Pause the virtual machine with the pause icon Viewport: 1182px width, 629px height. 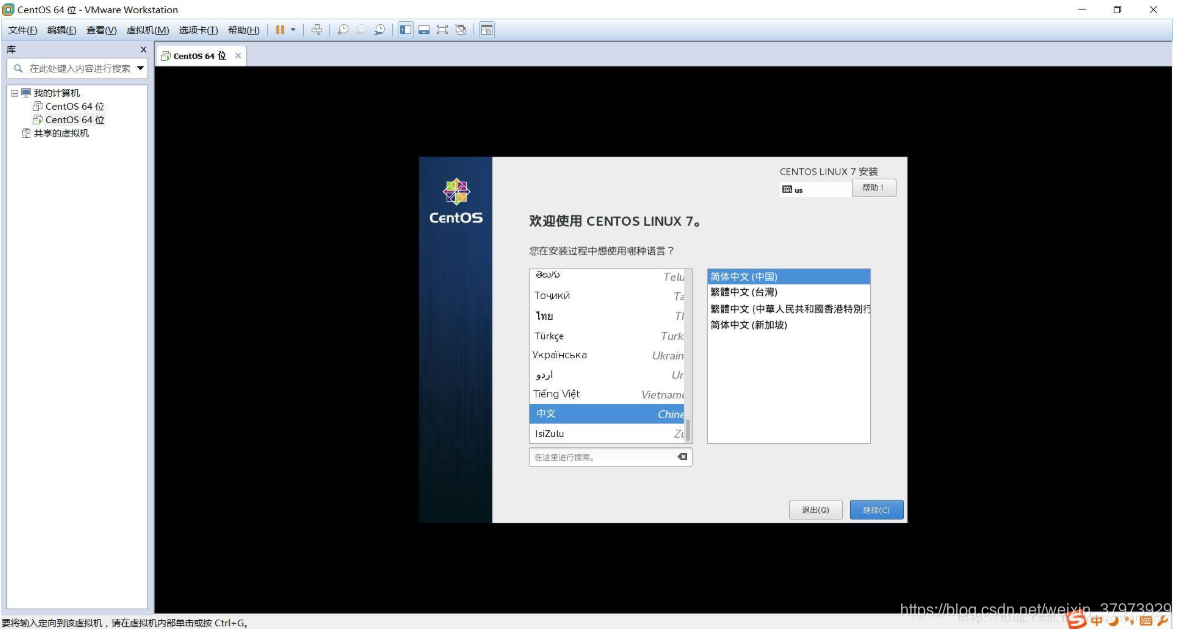point(280,30)
